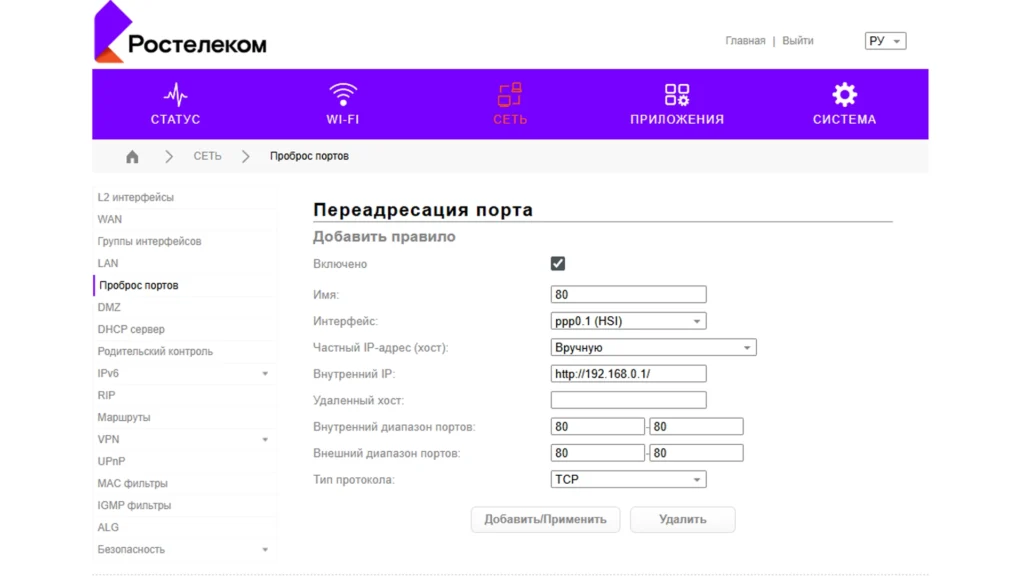The width and height of the screenshot is (1024, 576).
Task: Open RIP in sidebar
Action: point(106,395)
